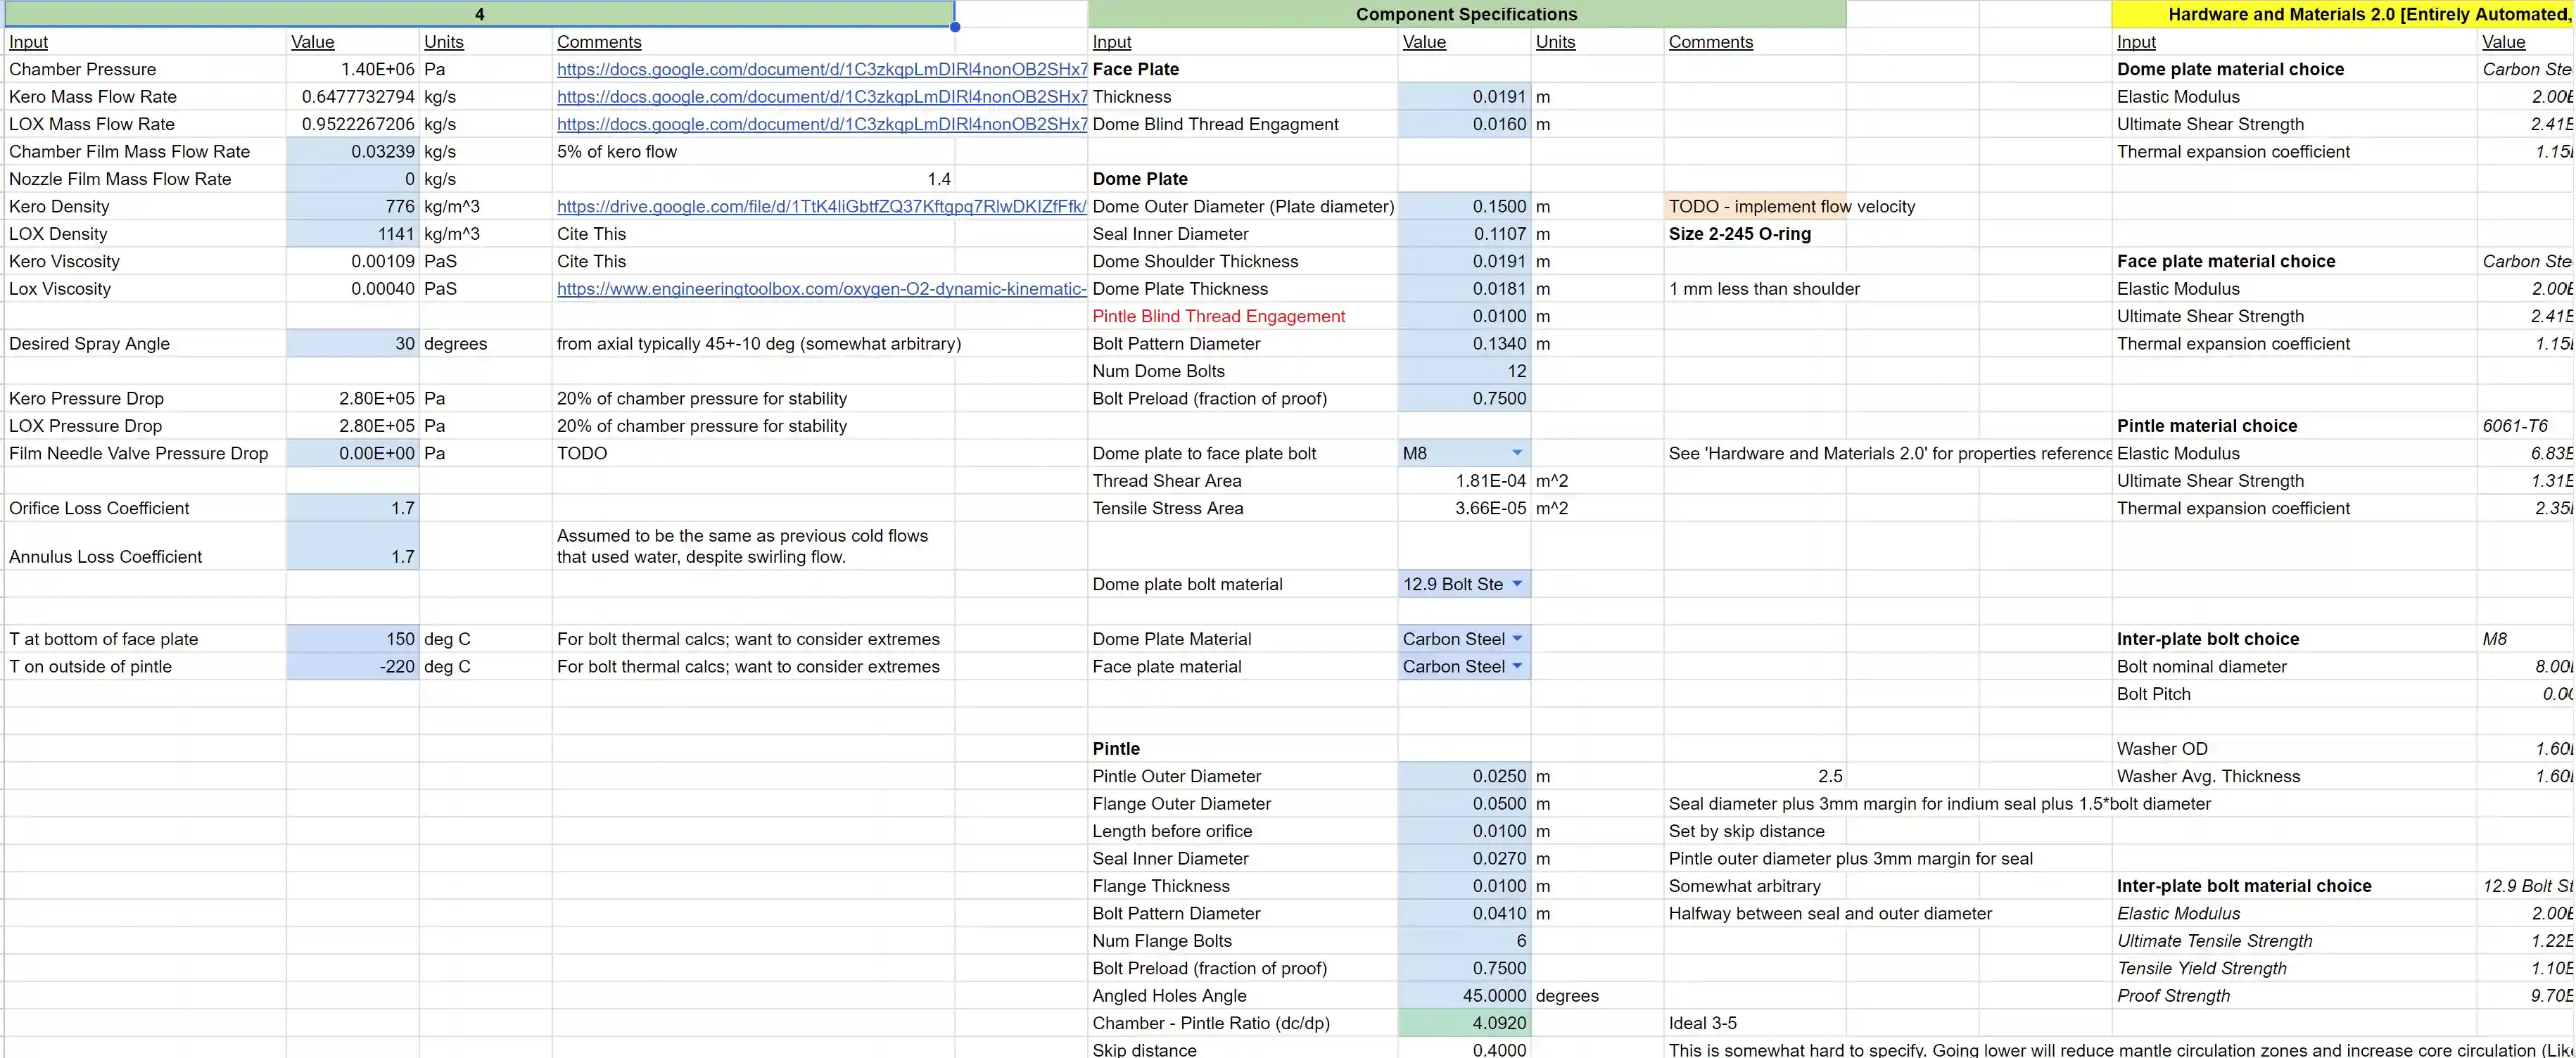Select Thread Shear Area value 1.81E-04
Image resolution: width=2576 pixels, height=1058 pixels.
1464,481
